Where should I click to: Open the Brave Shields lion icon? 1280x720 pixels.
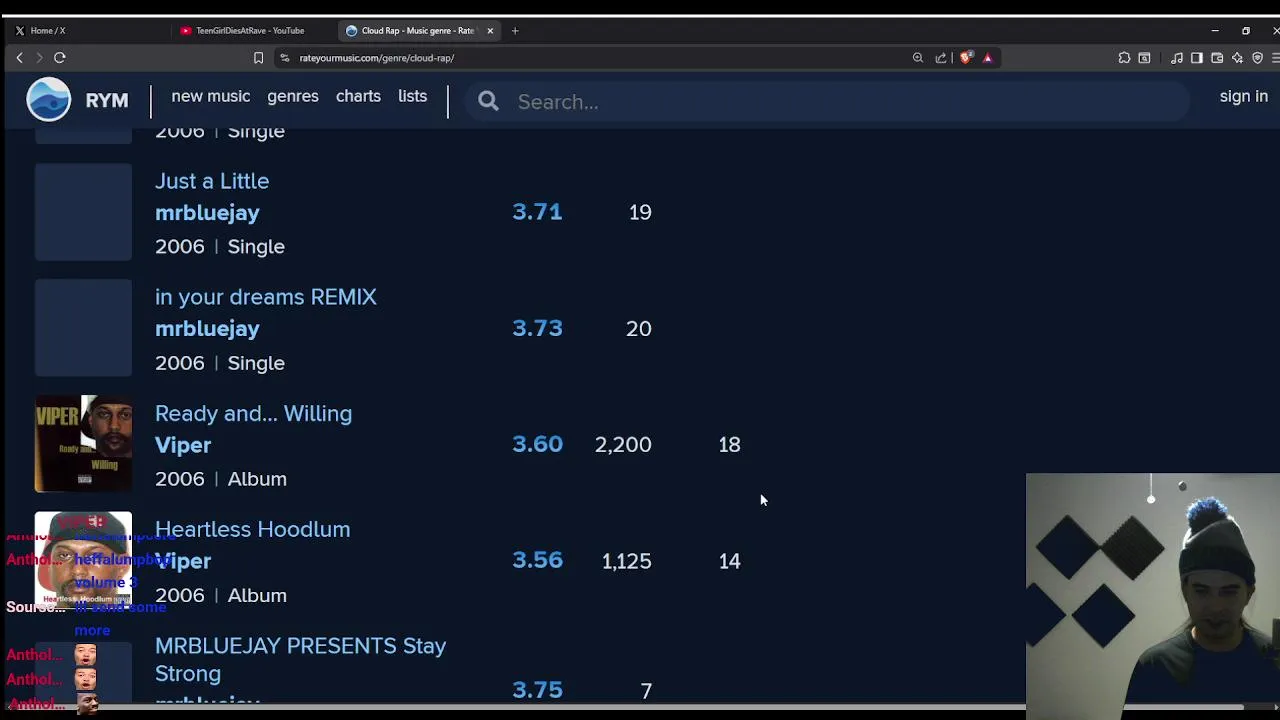click(965, 58)
